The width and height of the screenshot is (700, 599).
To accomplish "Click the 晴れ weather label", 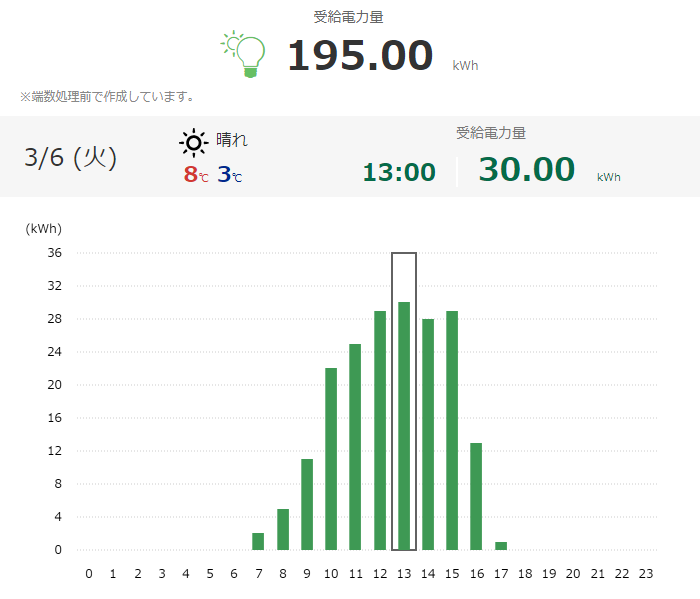I will click(232, 140).
